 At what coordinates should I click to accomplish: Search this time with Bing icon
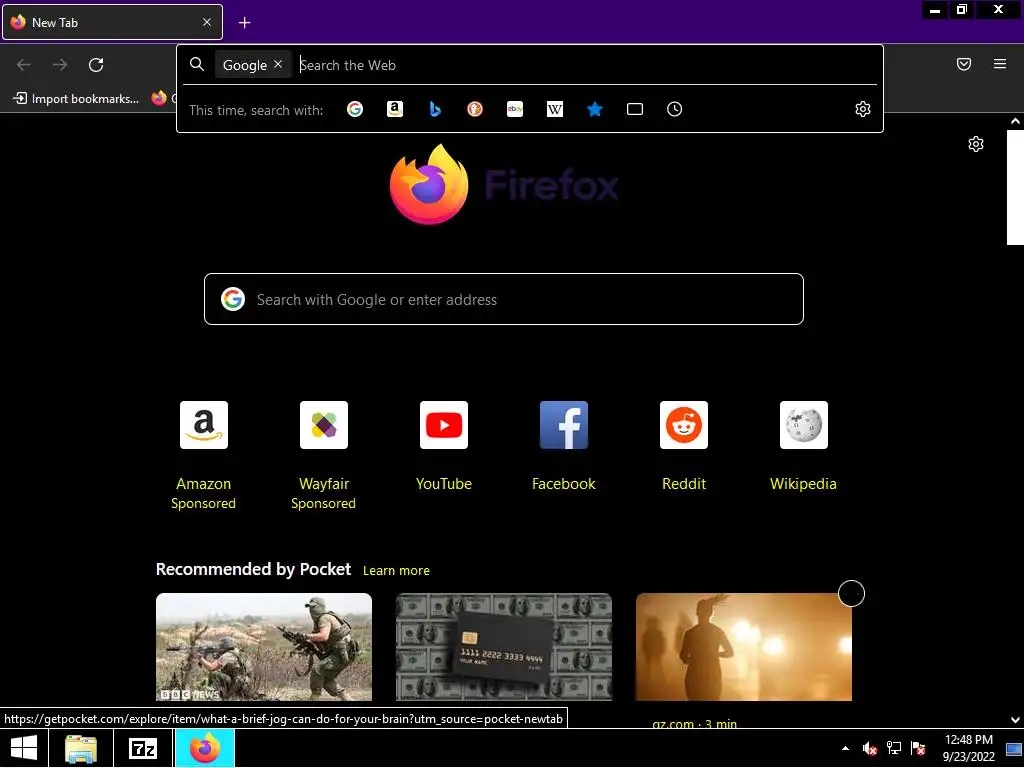tap(435, 109)
